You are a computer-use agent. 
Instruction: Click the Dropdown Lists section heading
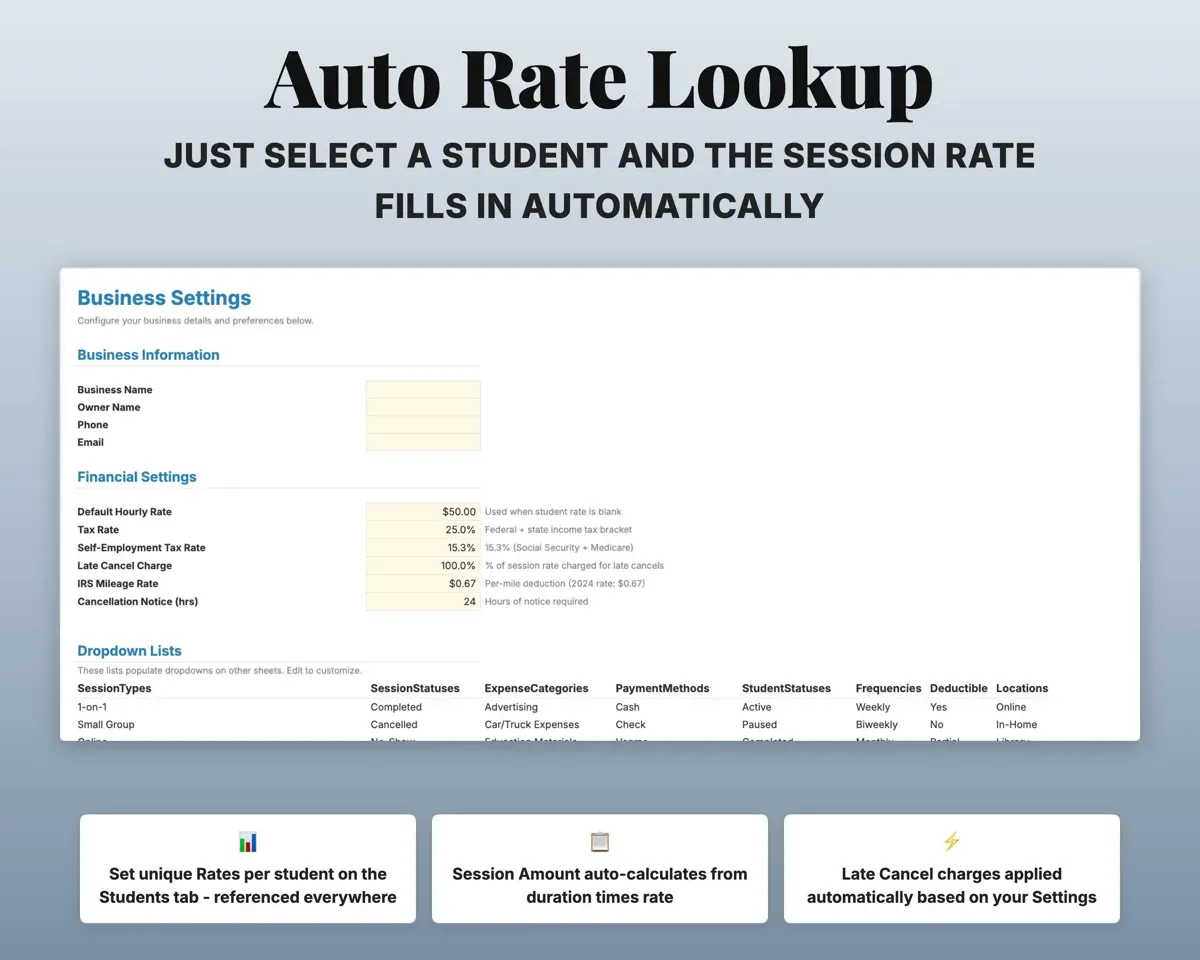(x=129, y=651)
